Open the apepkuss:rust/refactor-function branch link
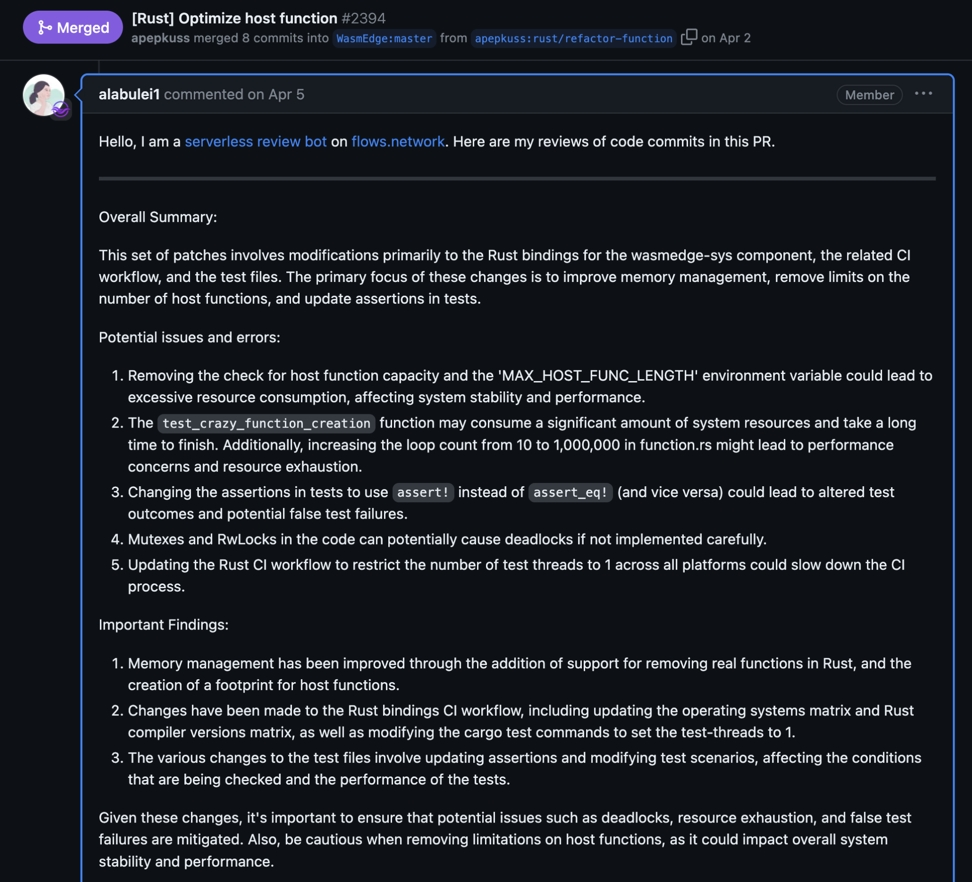The image size is (972, 882). point(573,38)
